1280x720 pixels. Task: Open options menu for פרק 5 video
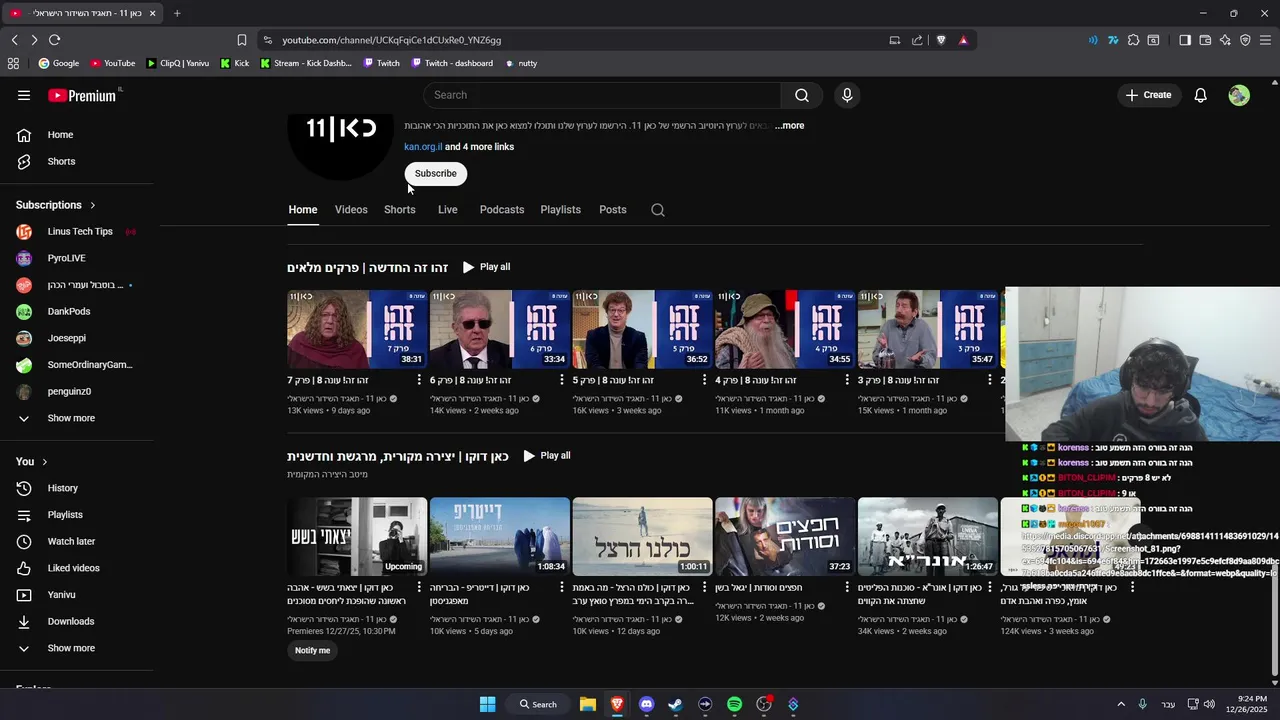[x=704, y=380]
